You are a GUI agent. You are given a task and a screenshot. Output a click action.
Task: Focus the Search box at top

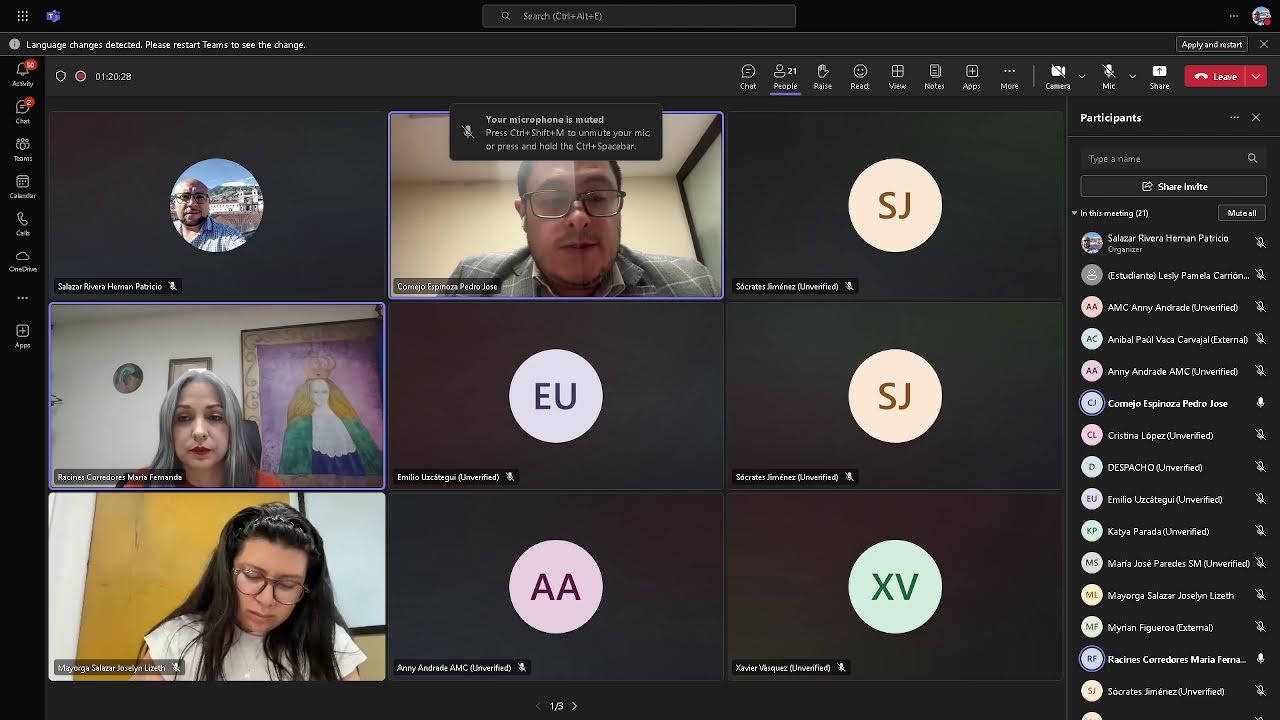click(x=639, y=16)
